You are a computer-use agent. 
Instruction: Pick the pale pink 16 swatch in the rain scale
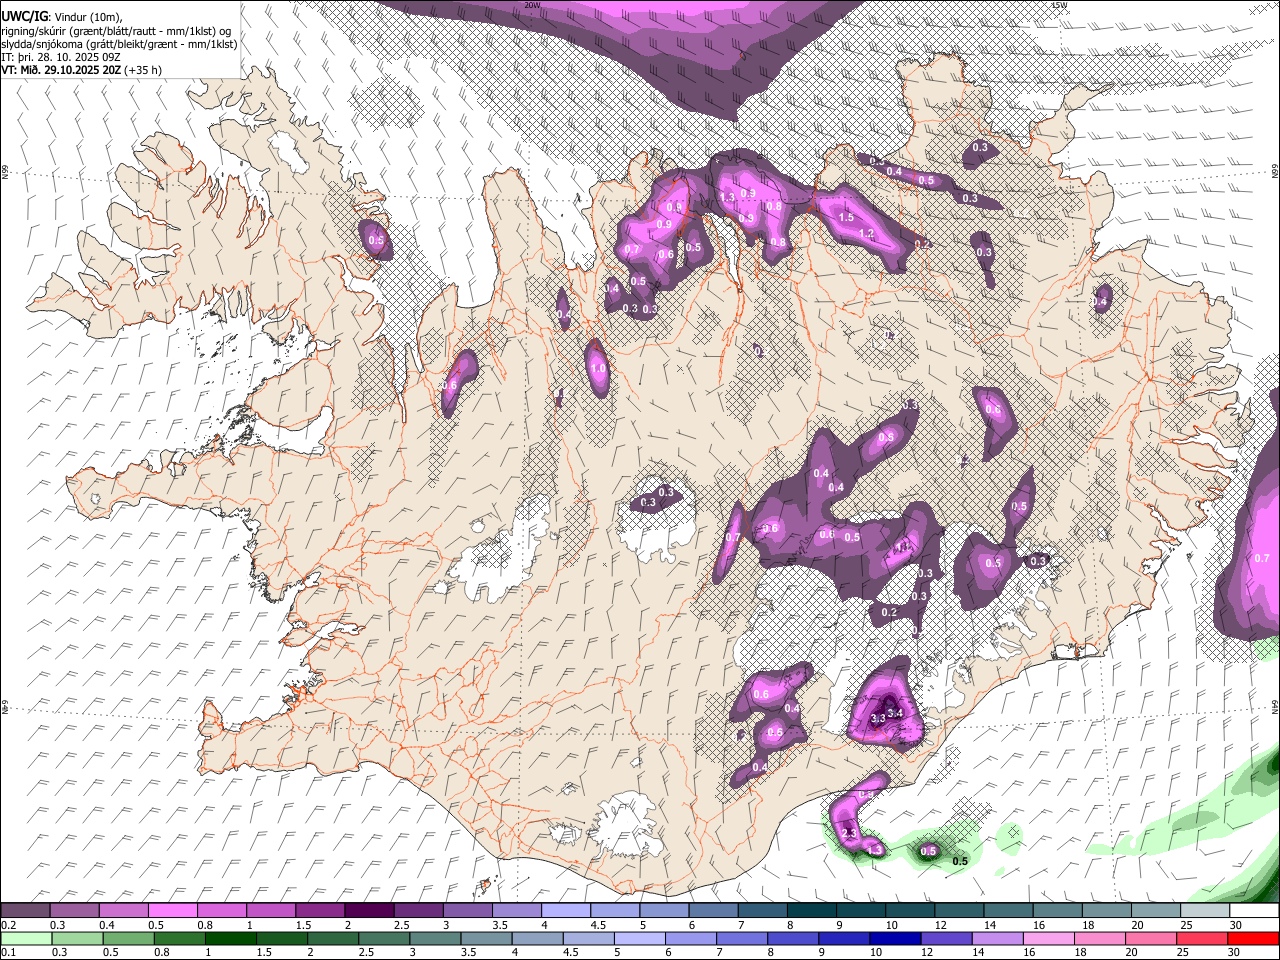(x=1049, y=938)
